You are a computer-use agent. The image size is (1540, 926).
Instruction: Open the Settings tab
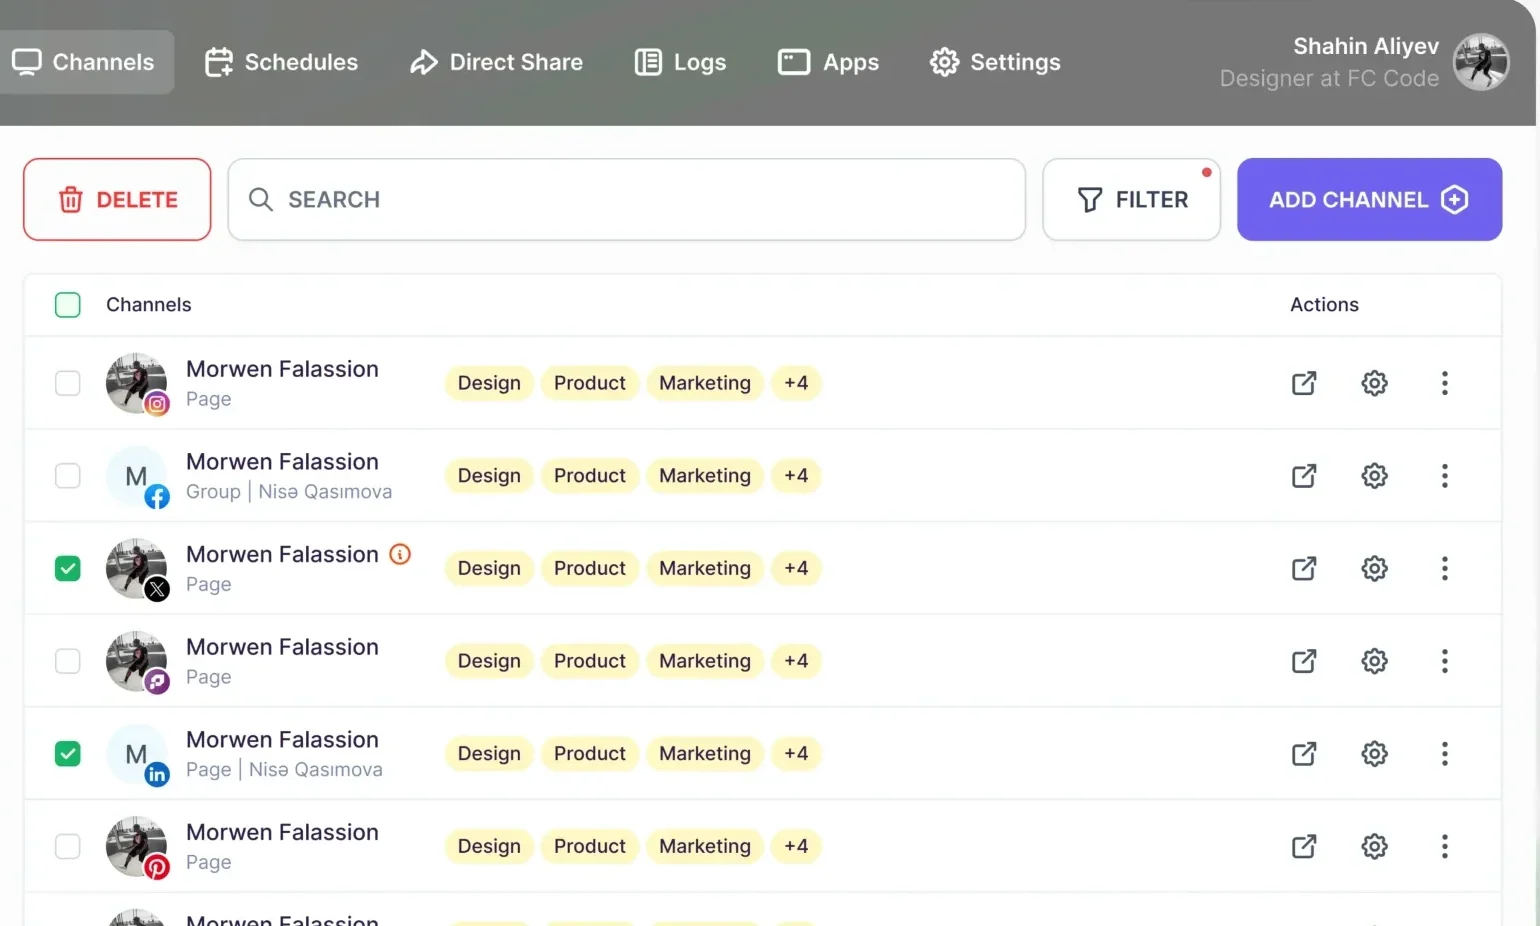pyautogui.click(x=995, y=62)
